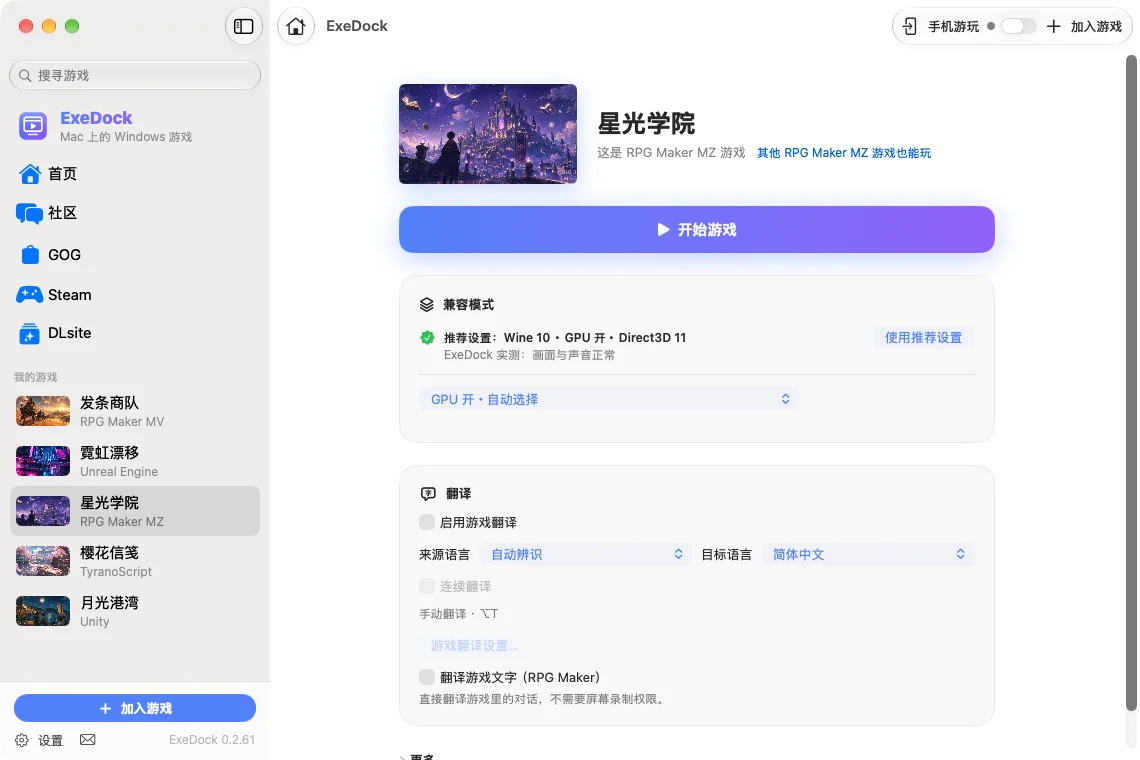Viewport: 1140px width, 760px height.
Task: Click the play triangle on 开始游戏
Action: pos(663,230)
